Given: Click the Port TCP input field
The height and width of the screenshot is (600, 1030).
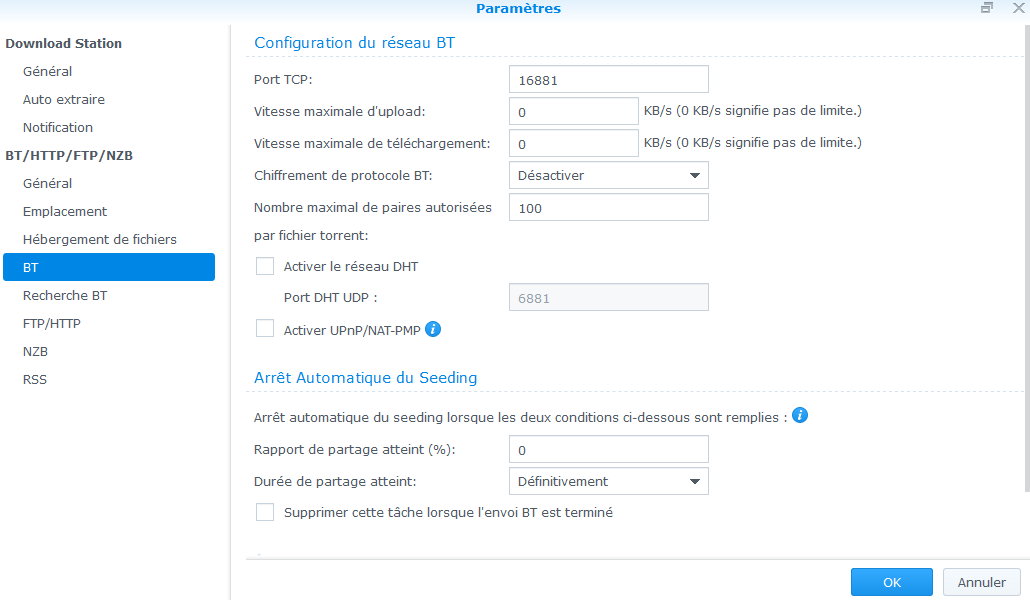Looking at the screenshot, I should (x=608, y=80).
